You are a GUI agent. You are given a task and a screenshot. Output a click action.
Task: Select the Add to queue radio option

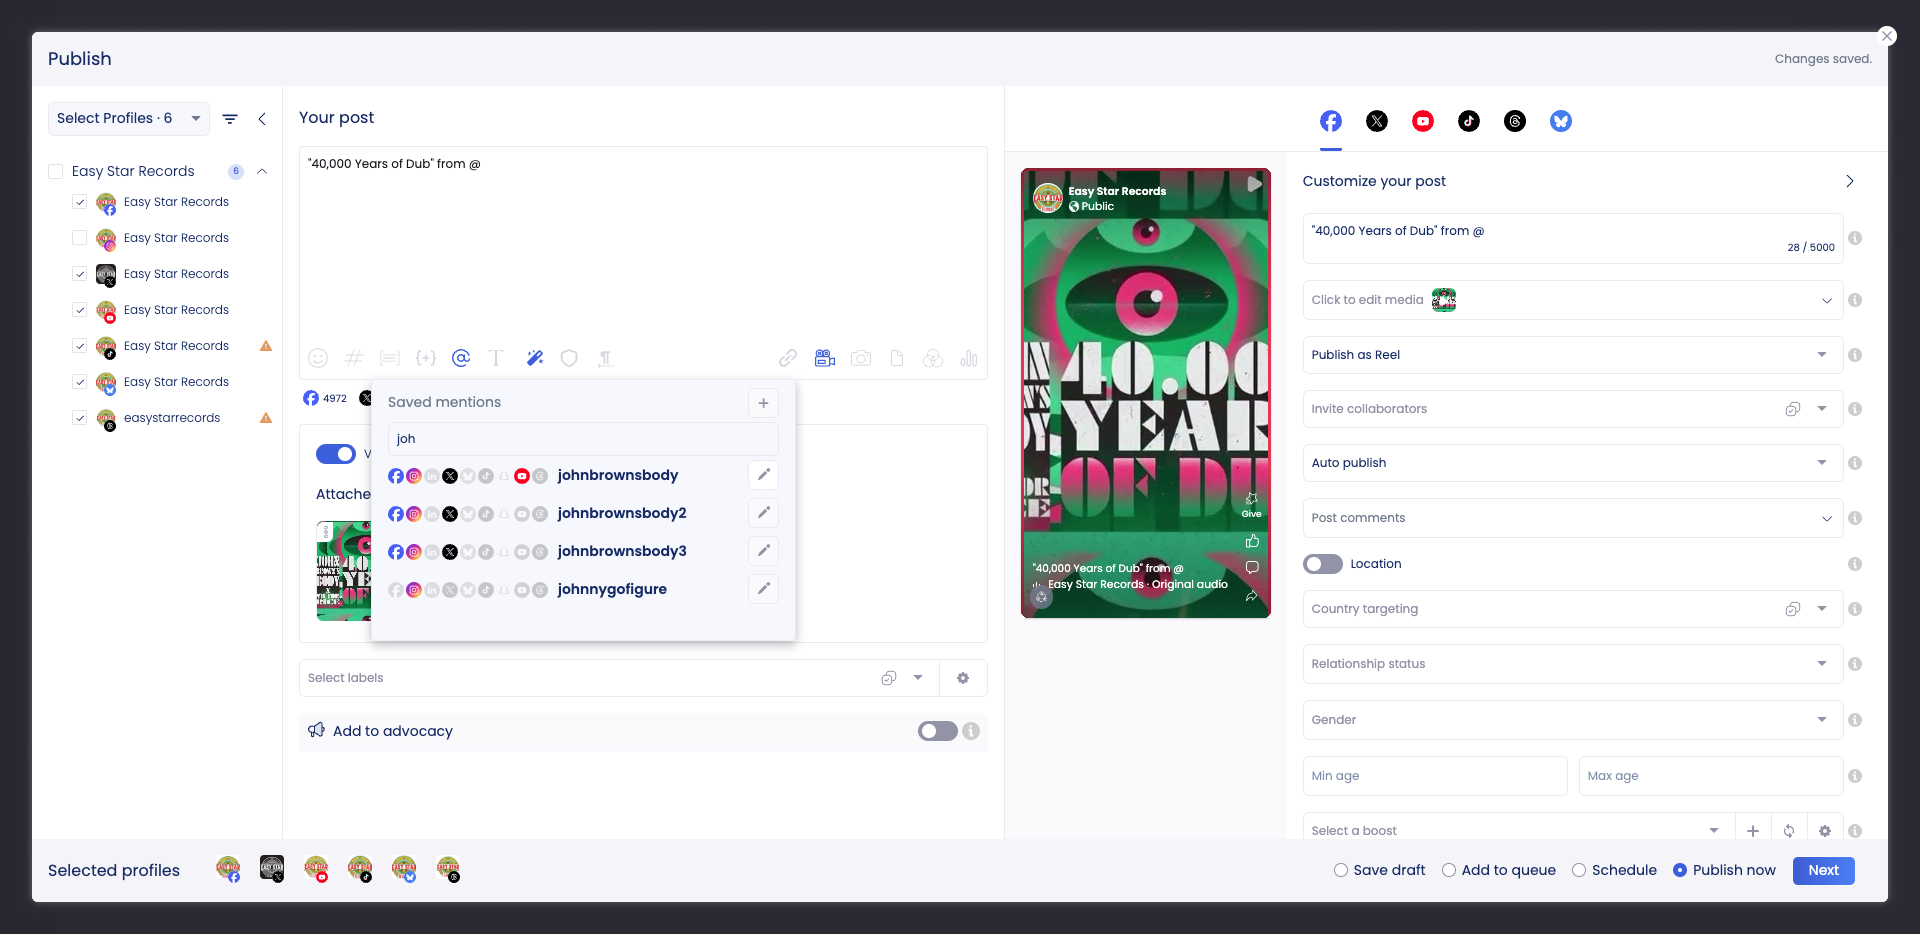coord(1449,870)
